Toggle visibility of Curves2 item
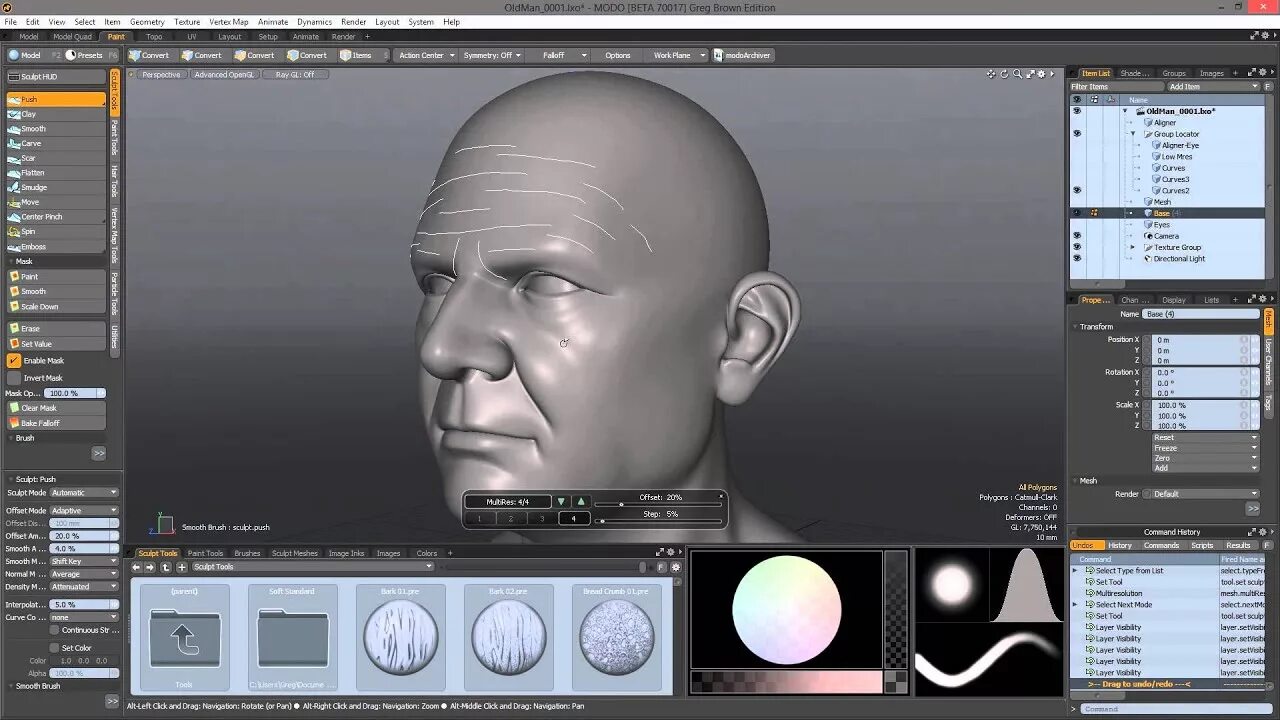Image resolution: width=1280 pixels, height=720 pixels. coord(1077,190)
